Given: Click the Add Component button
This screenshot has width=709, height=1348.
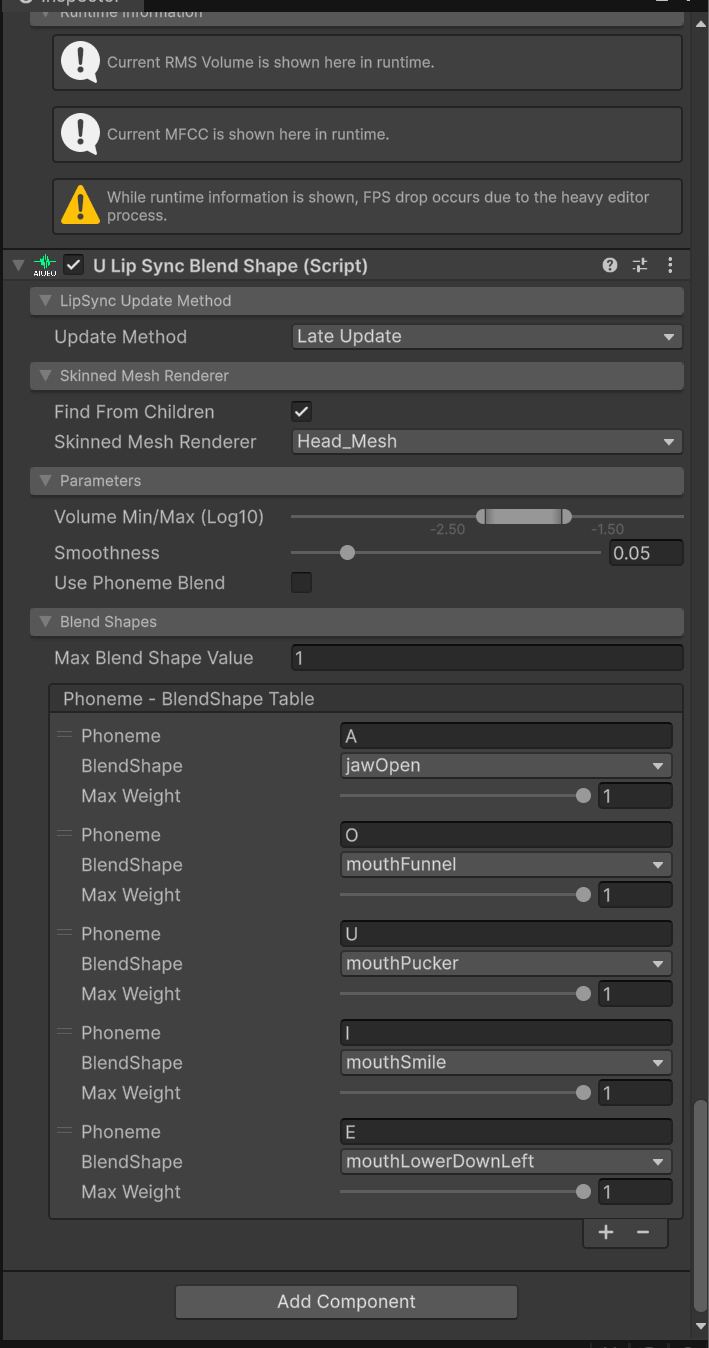Looking at the screenshot, I should tap(346, 1301).
